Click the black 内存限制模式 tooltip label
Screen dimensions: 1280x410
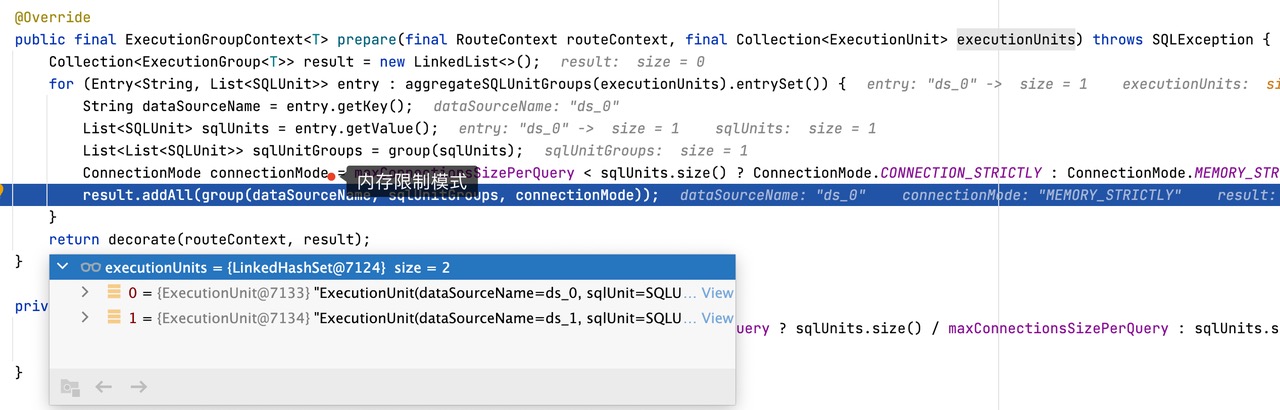[x=412, y=181]
